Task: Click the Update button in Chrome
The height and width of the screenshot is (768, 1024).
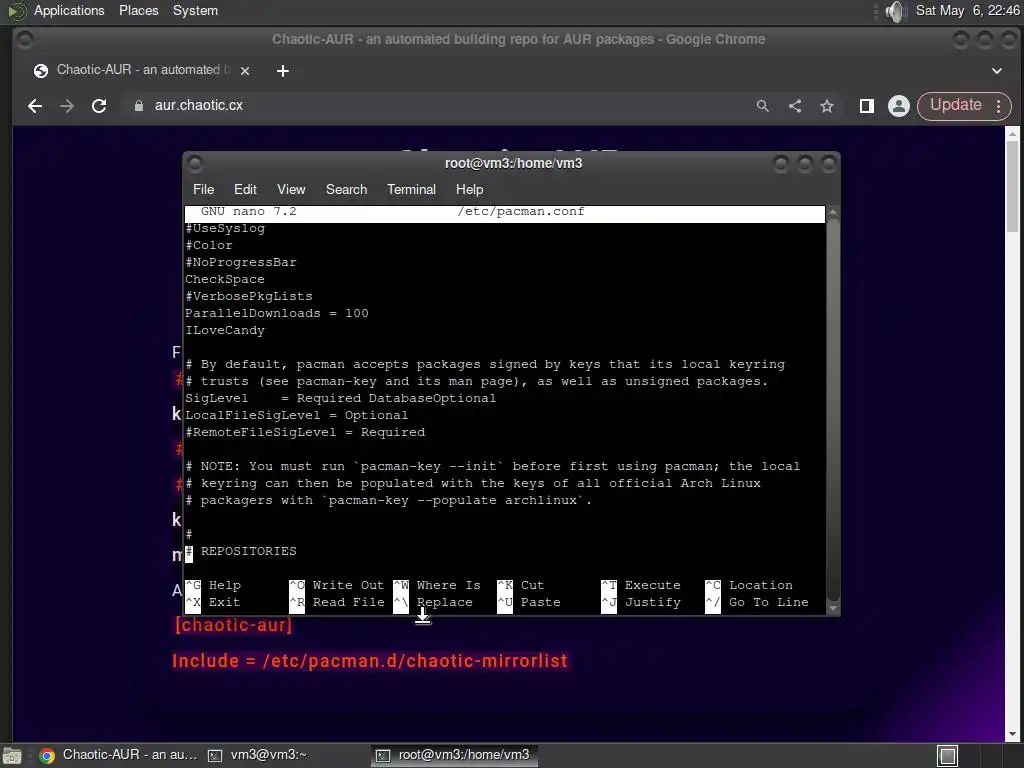Action: (955, 105)
